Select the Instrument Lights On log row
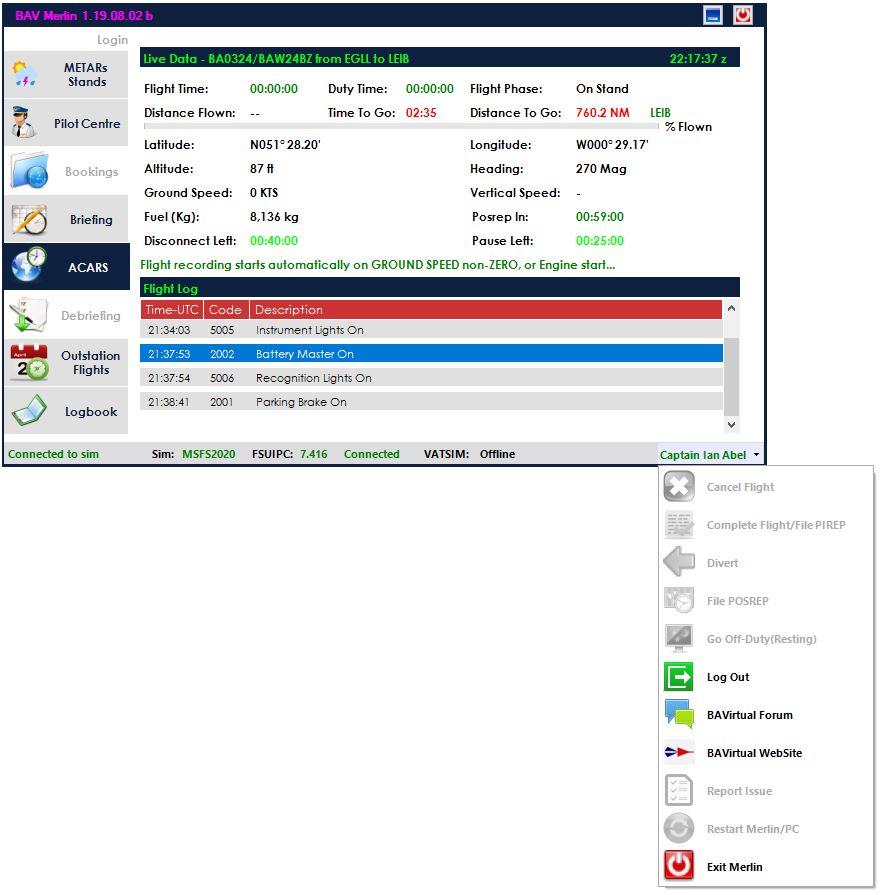This screenshot has width=881, height=895. point(431,330)
